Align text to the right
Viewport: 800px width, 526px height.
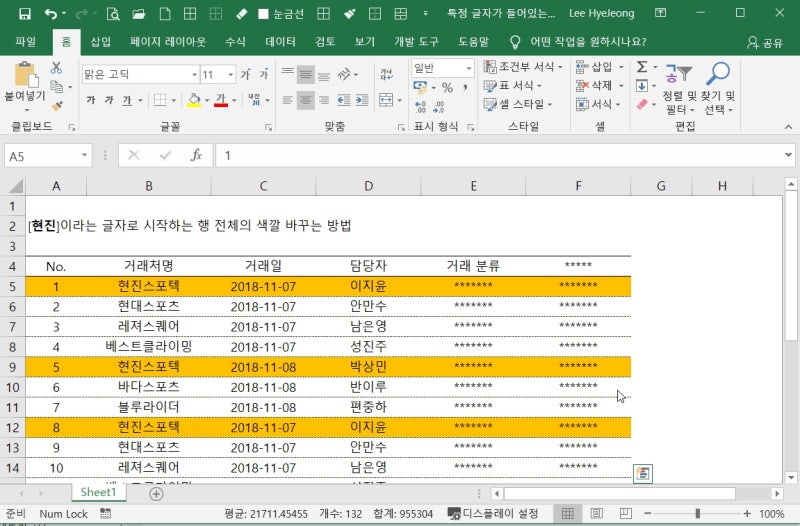[x=323, y=100]
